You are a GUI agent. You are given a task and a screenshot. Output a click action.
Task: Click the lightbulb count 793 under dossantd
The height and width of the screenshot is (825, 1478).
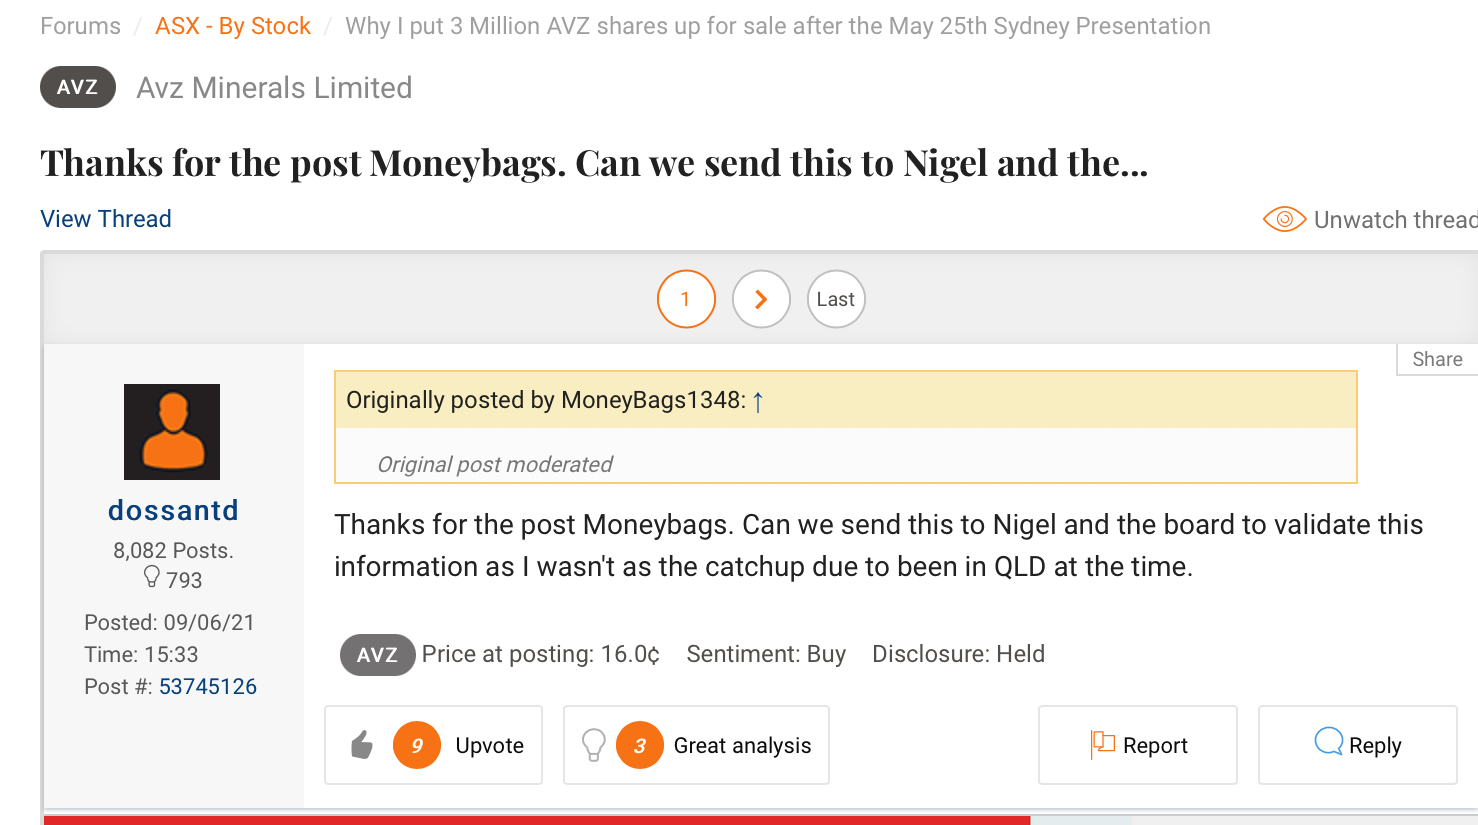pyautogui.click(x=173, y=579)
